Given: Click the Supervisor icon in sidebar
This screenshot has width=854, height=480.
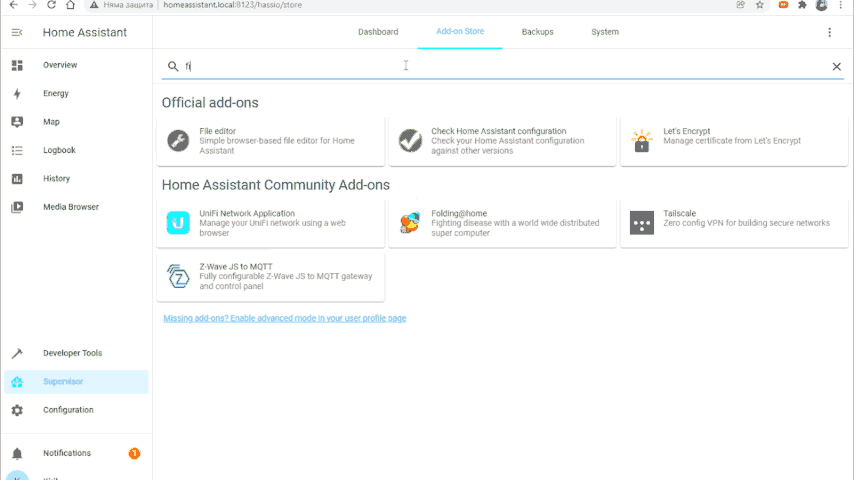Looking at the screenshot, I should (x=17, y=381).
